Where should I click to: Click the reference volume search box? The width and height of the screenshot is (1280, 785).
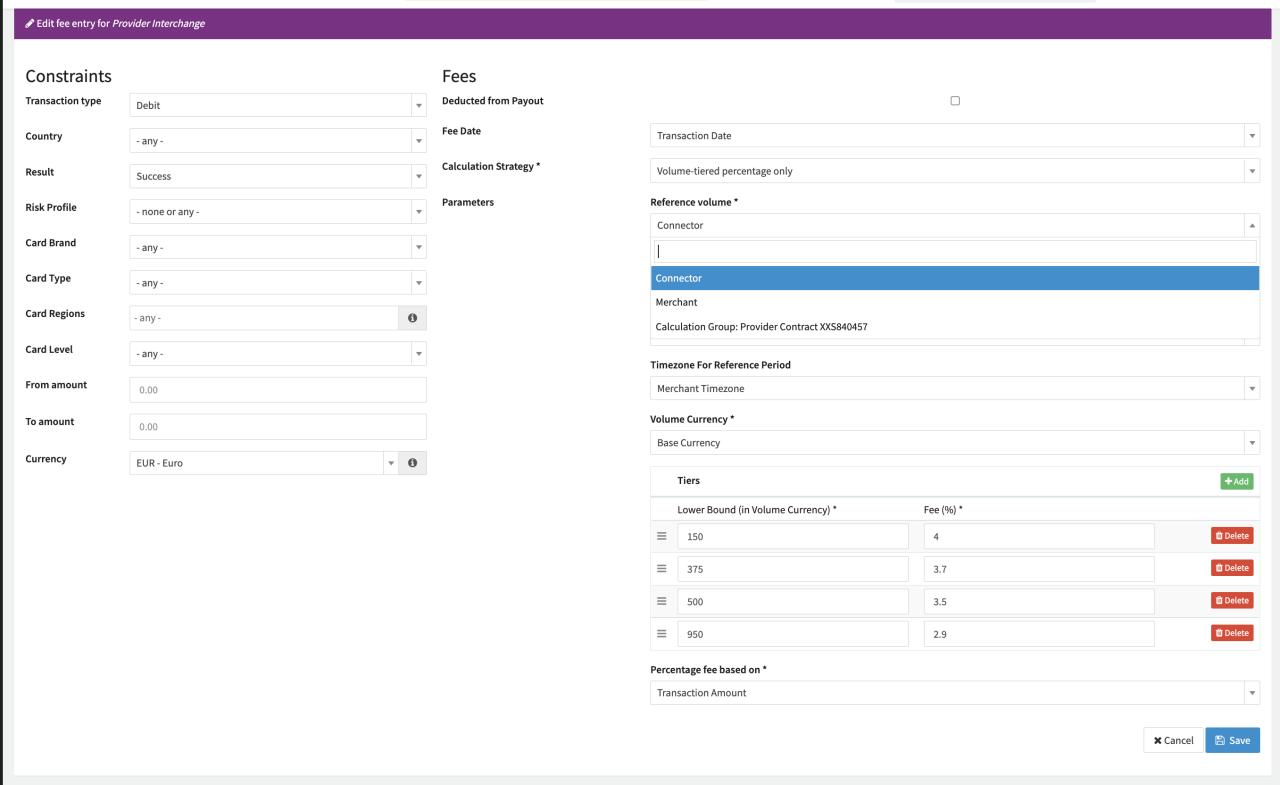[954, 251]
